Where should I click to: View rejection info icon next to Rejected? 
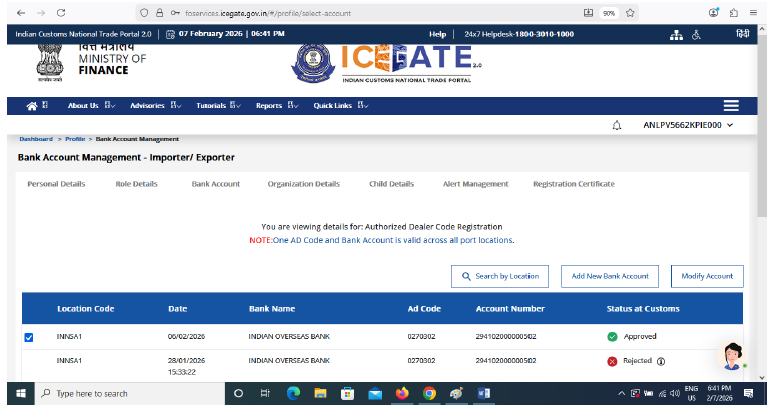pos(661,362)
